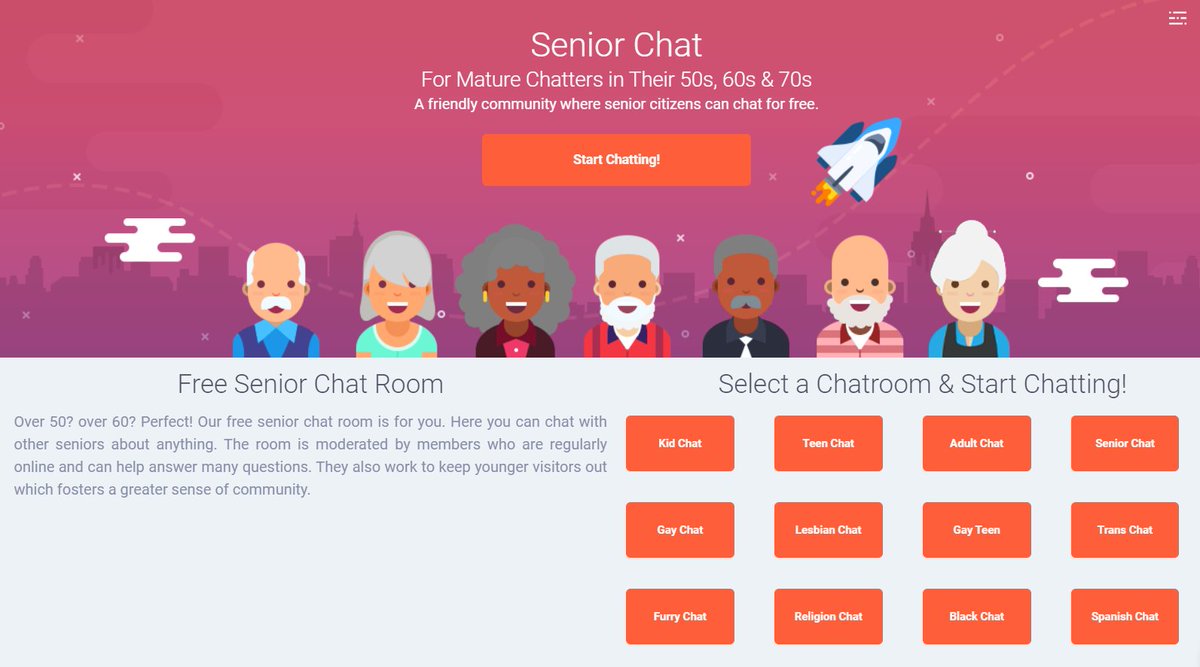Open the Furry Chat room
Viewport: 1200px width, 667px height.
coord(680,617)
